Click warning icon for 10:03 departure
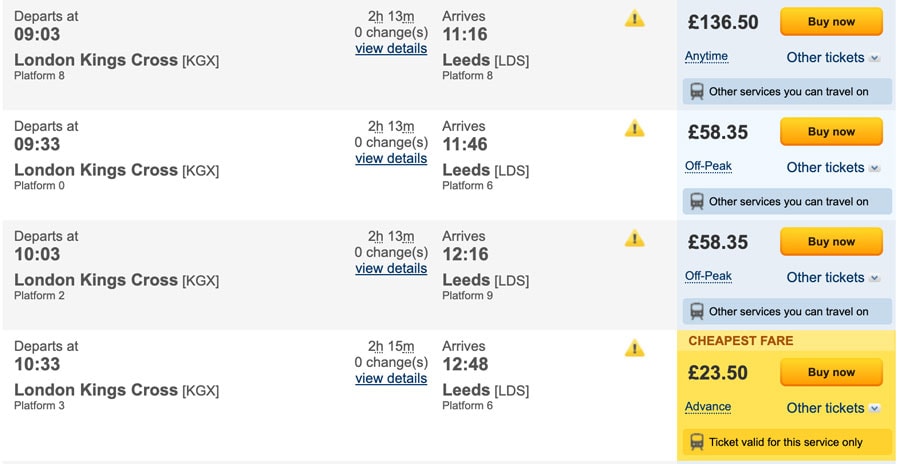The width and height of the screenshot is (900, 464). click(634, 238)
